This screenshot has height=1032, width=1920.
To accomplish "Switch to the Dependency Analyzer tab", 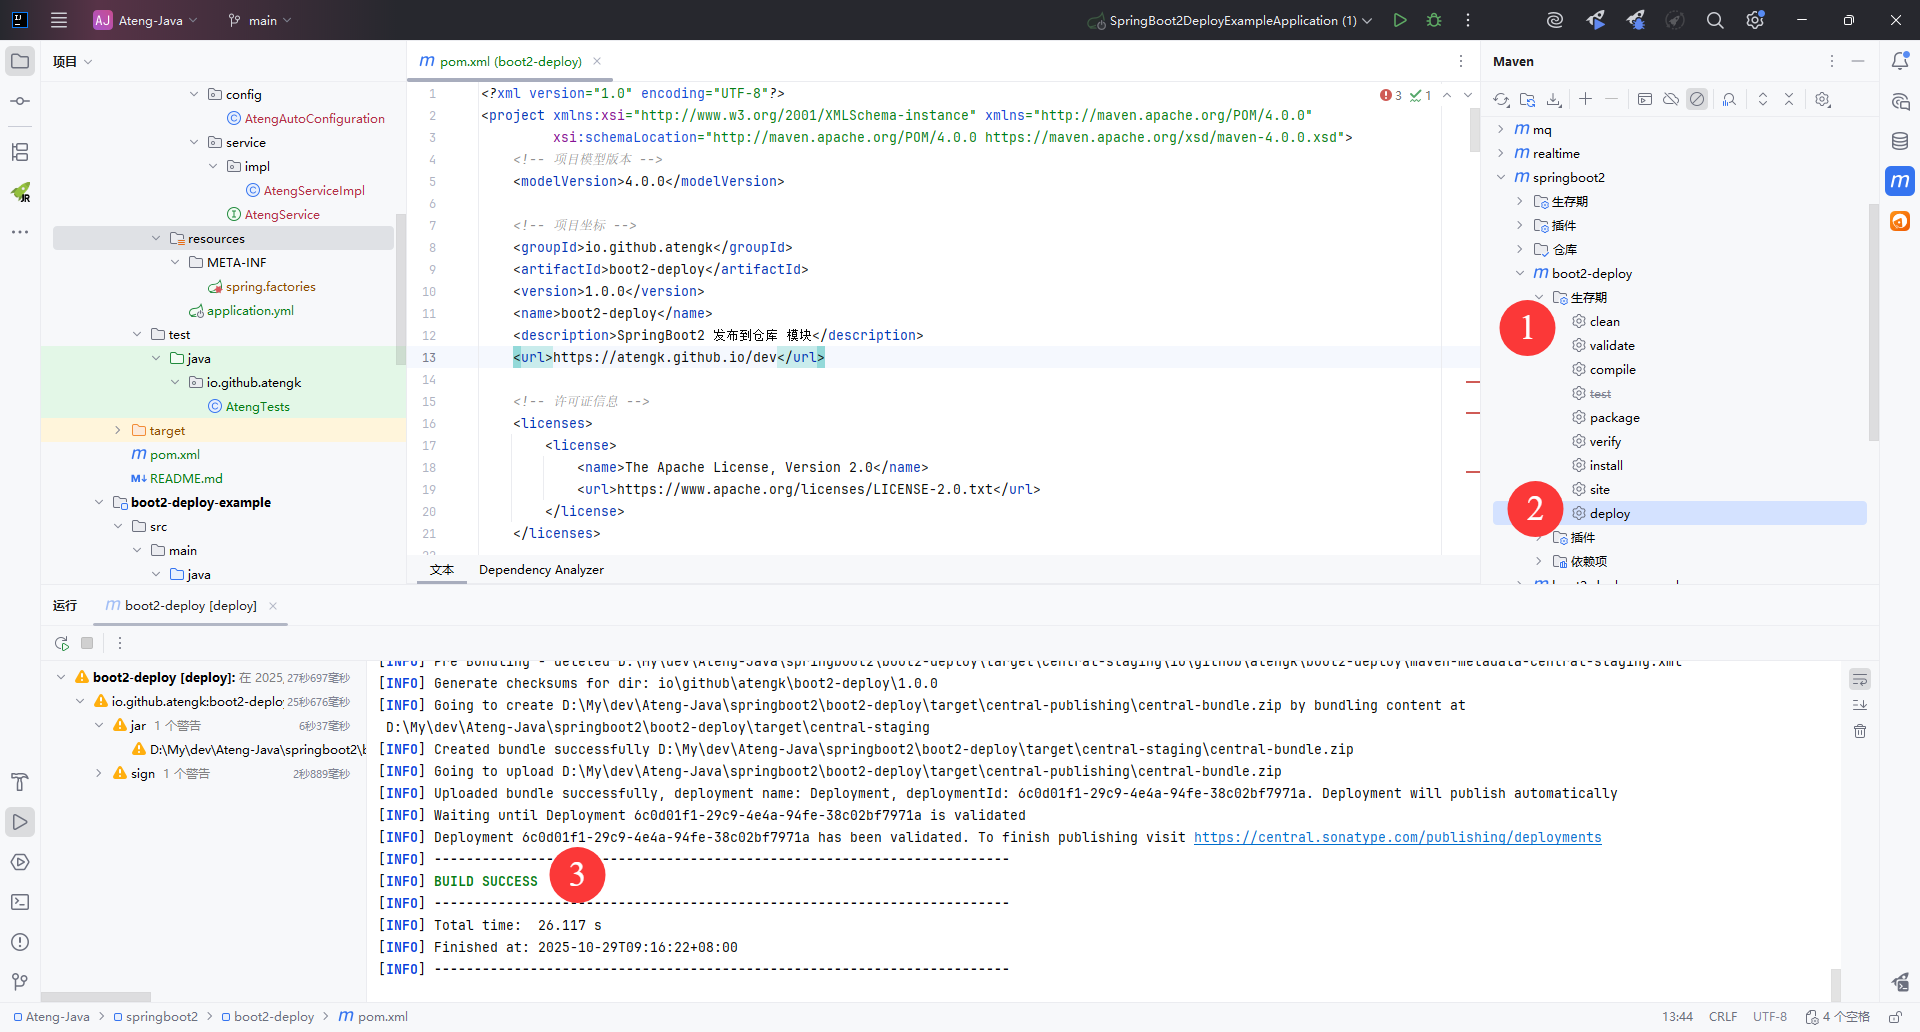I will 541,570.
